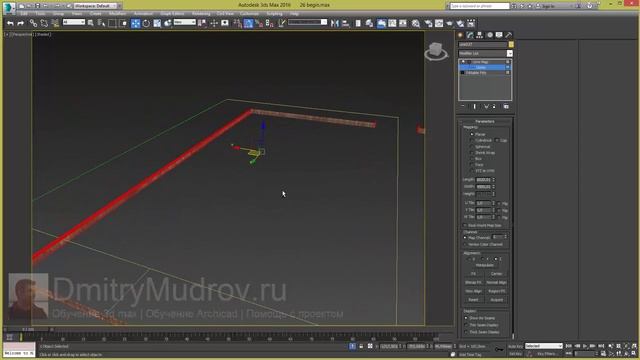Screen dimensions: 640x360
Task: Click the time slider handle on timeline
Action: tap(28, 329)
